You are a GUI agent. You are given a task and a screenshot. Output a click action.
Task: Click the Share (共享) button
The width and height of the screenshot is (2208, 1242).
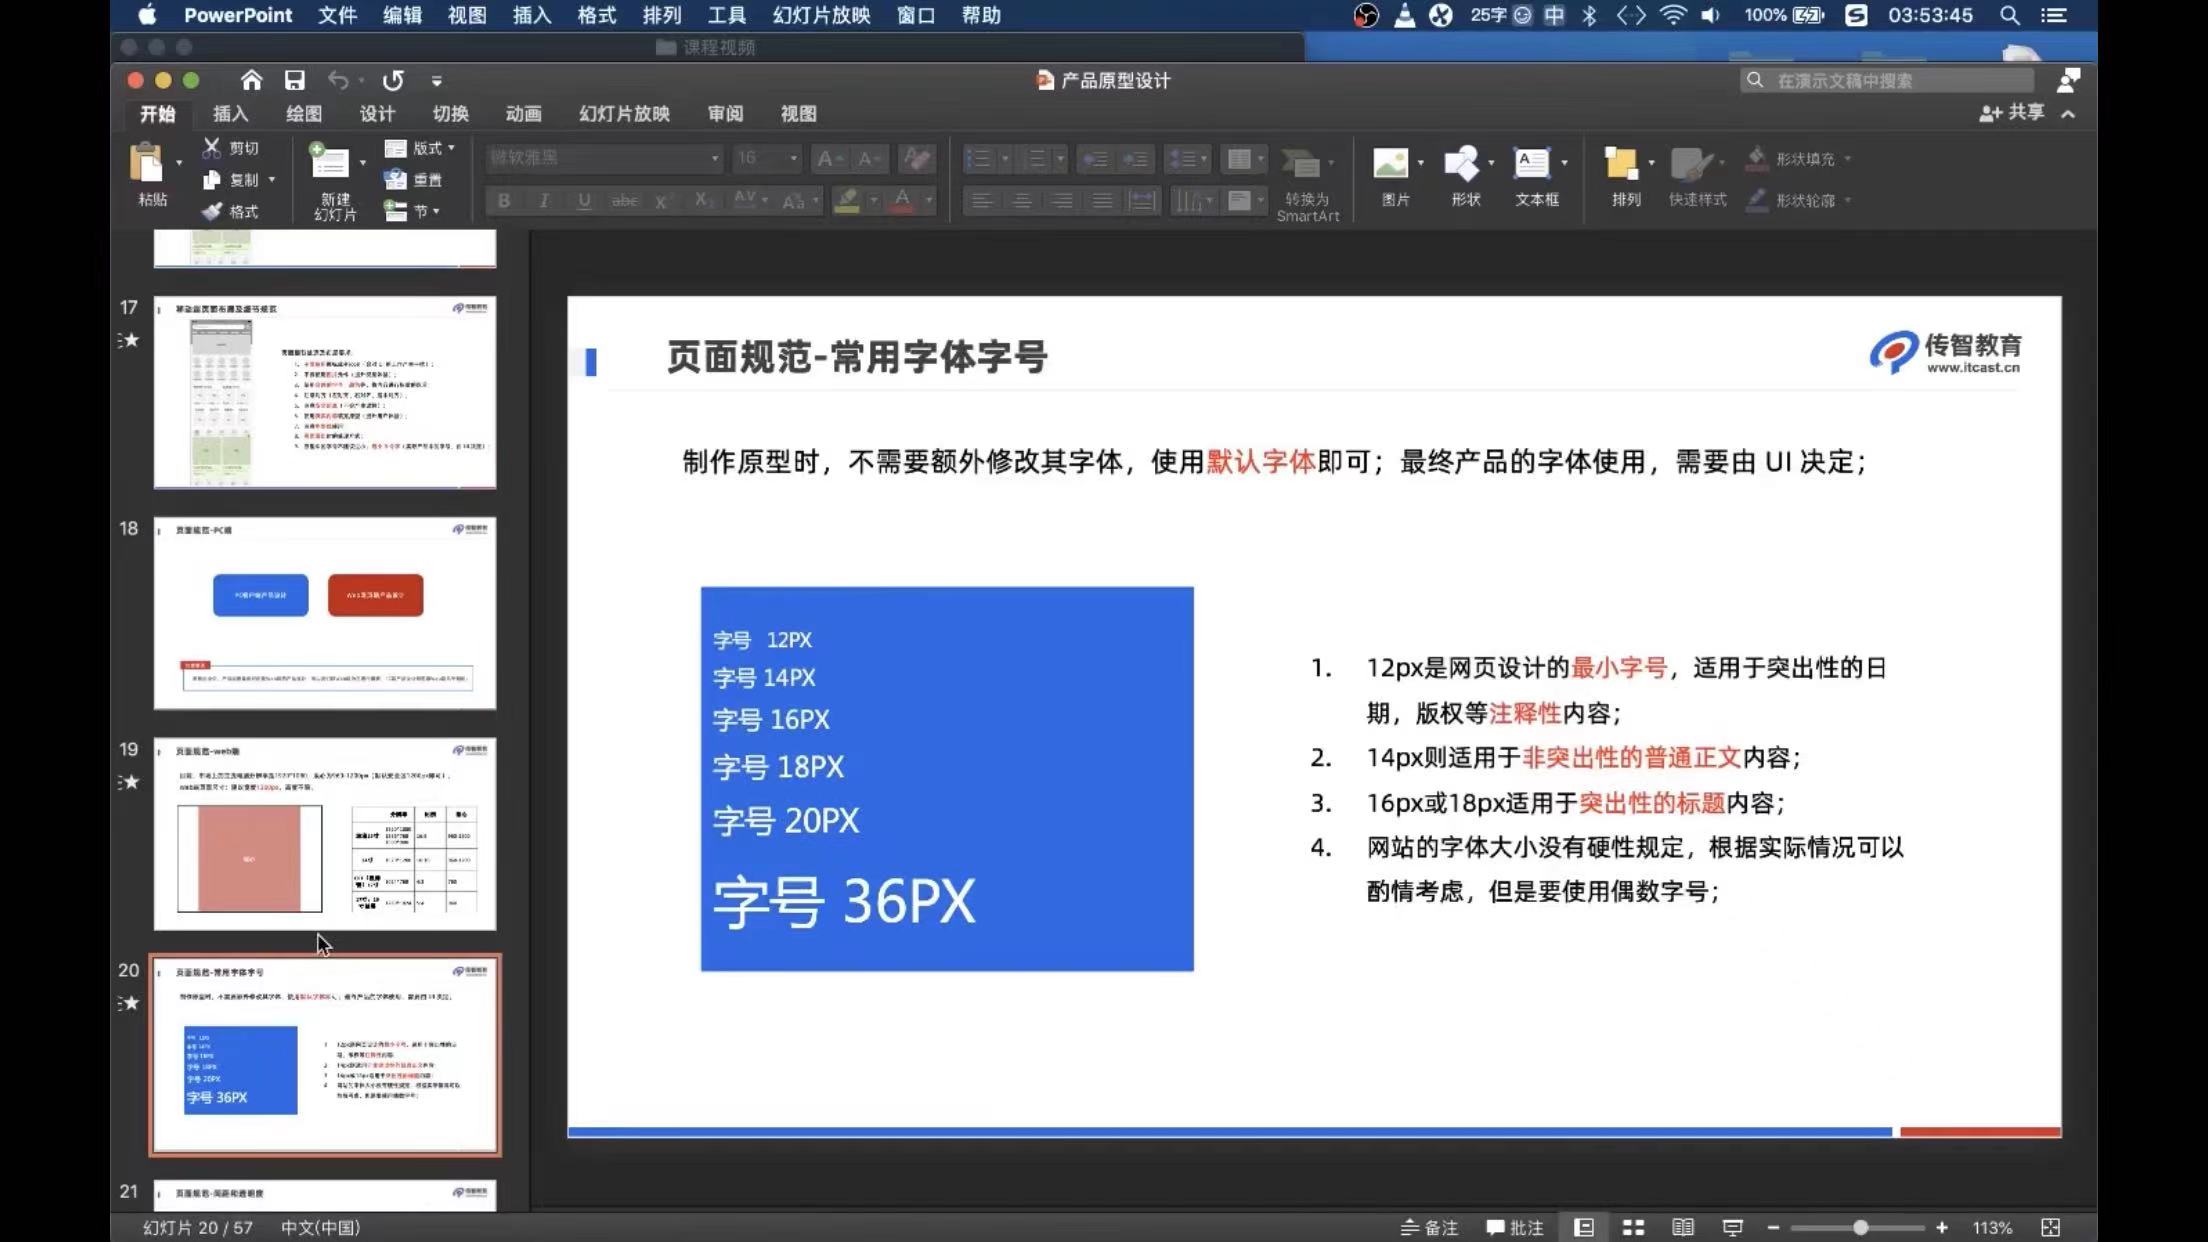coord(2012,113)
